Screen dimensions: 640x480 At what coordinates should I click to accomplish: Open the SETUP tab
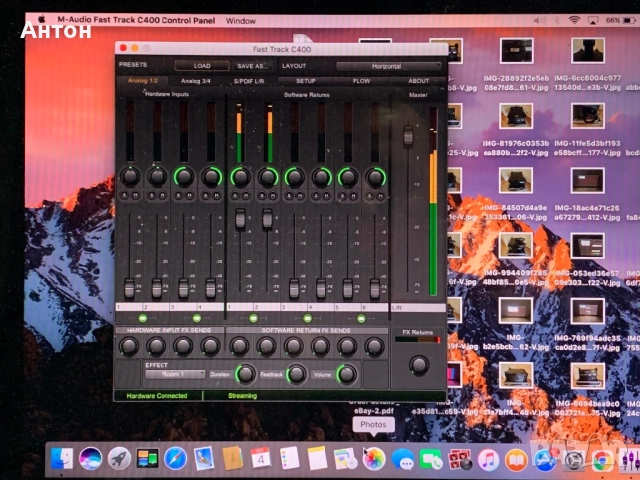click(306, 81)
